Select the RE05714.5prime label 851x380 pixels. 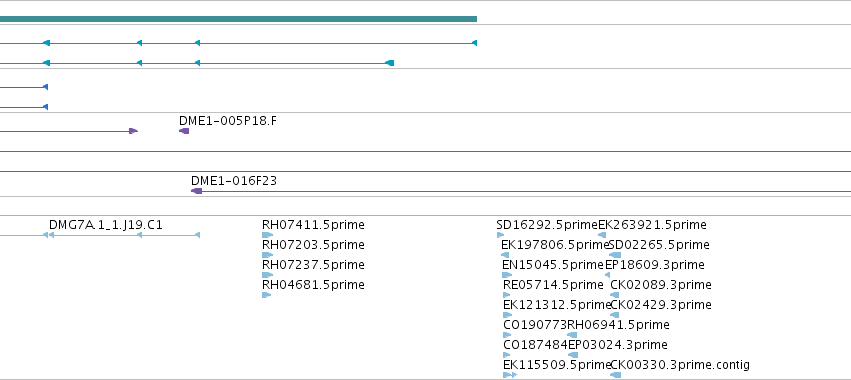pos(553,285)
